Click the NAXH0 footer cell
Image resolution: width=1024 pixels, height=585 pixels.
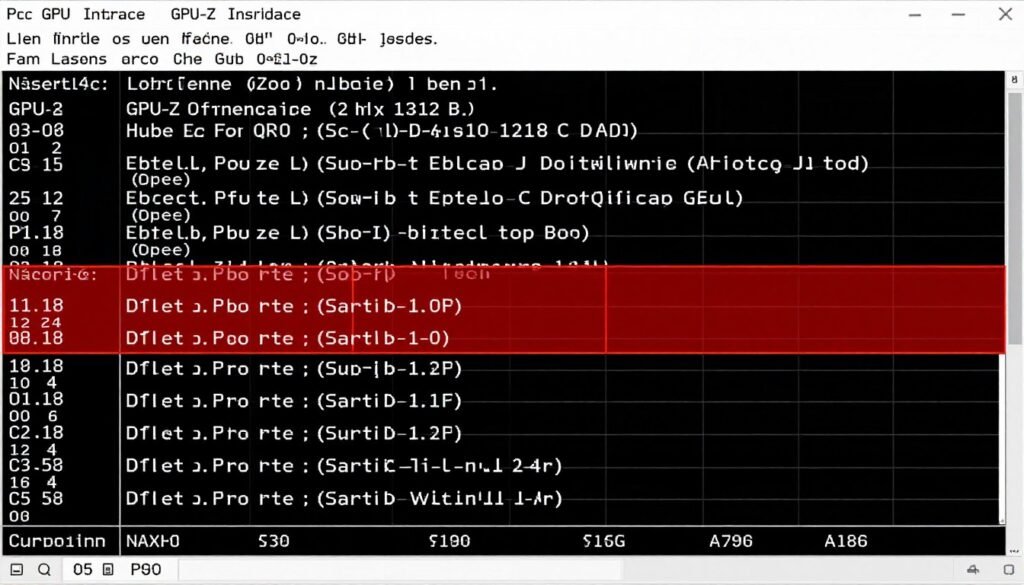click(153, 541)
